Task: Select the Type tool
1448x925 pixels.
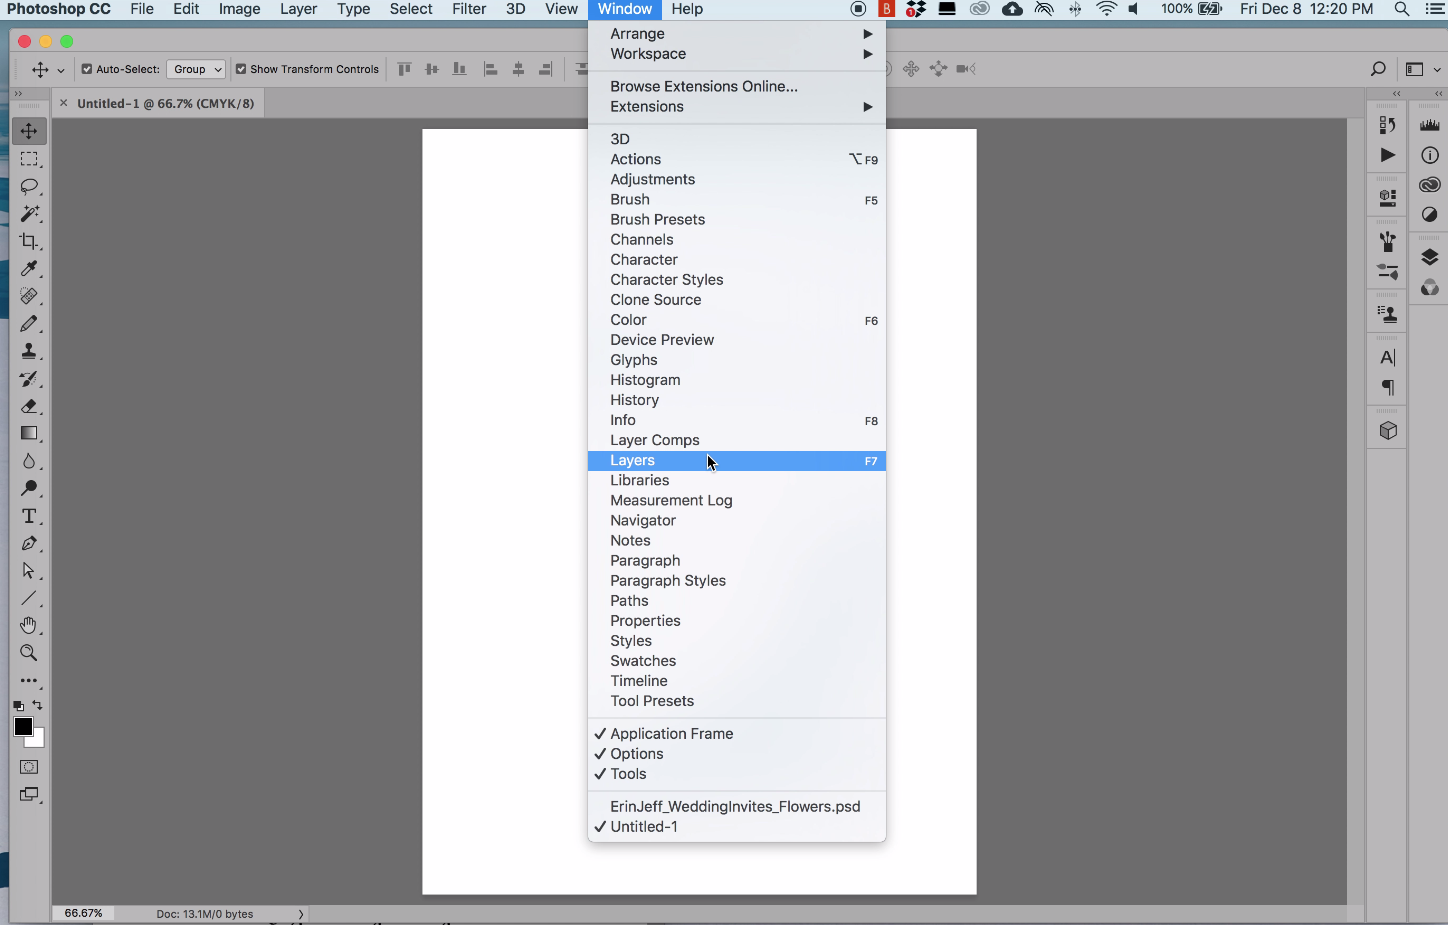Action: pyautogui.click(x=29, y=516)
